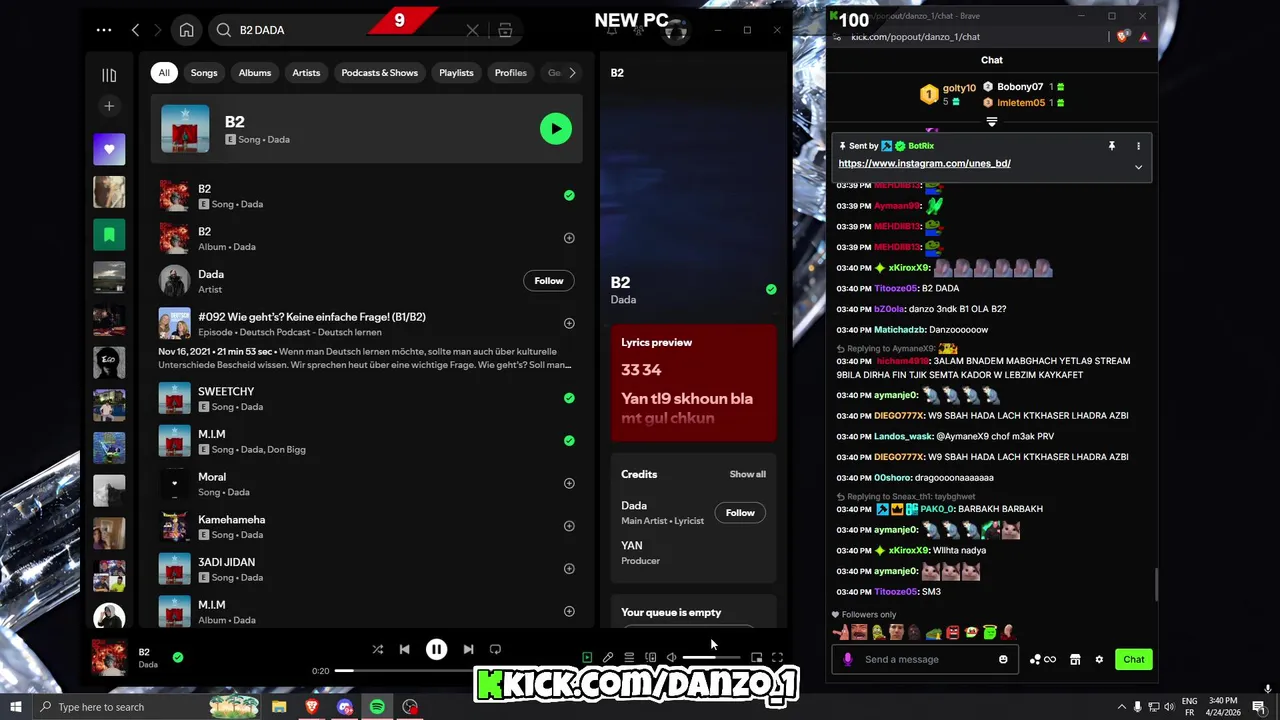
Task: Open the Spotify mini player
Action: pyautogui.click(x=756, y=657)
